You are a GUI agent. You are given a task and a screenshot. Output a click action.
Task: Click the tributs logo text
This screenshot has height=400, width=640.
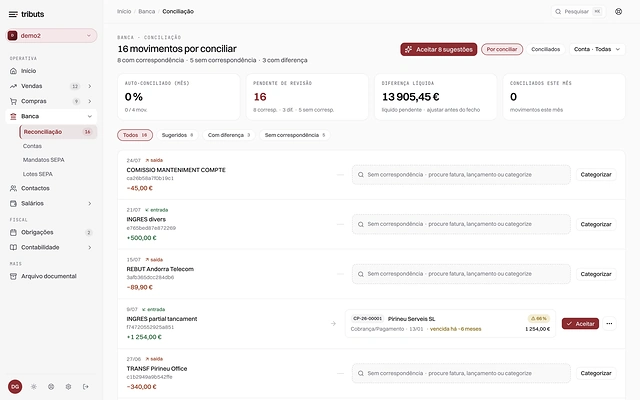pos(33,14)
